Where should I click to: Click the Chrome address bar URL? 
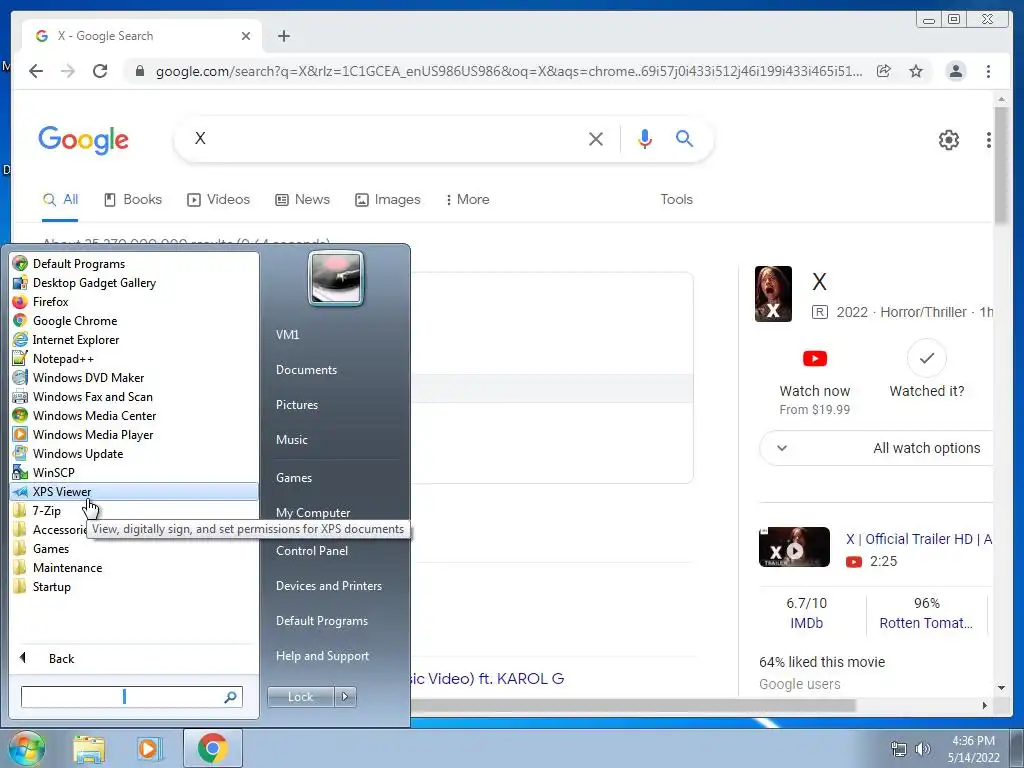(509, 71)
